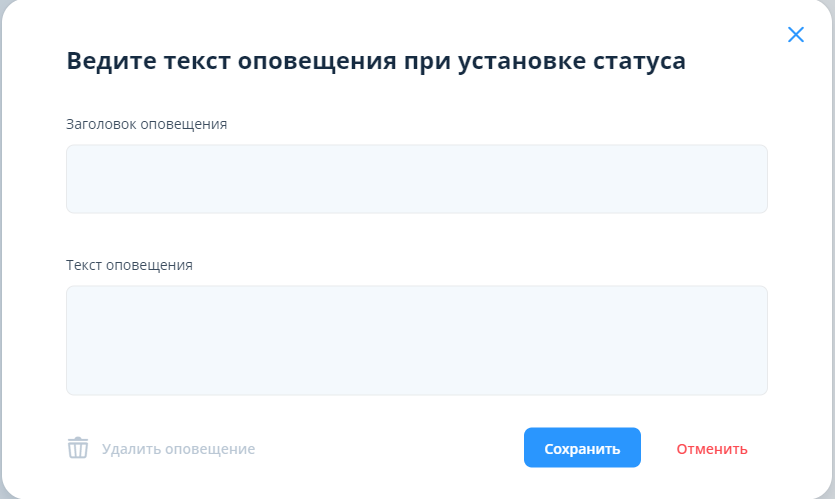The width and height of the screenshot is (835, 499).
Task: Place cursor in the notification body box
Action: click(416, 340)
